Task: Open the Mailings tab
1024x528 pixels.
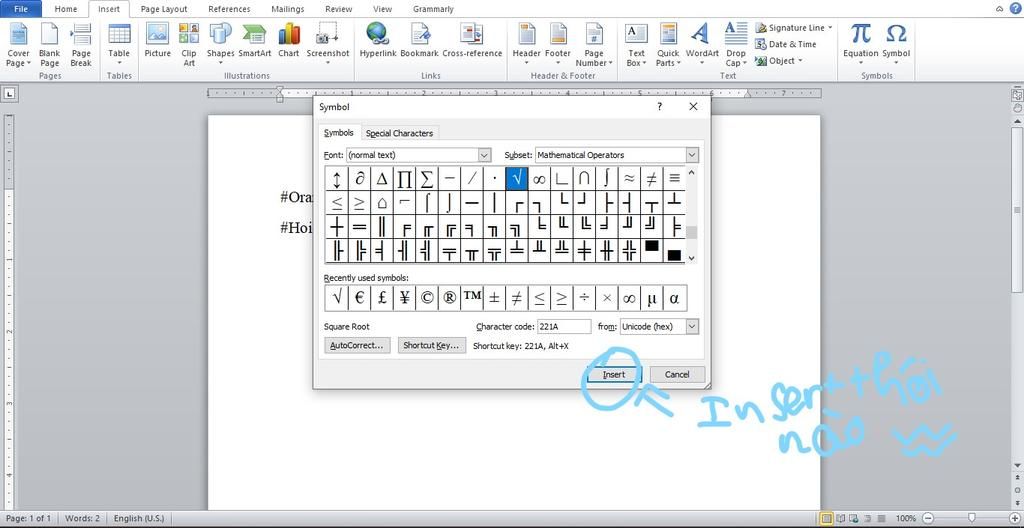Action: coord(287,9)
